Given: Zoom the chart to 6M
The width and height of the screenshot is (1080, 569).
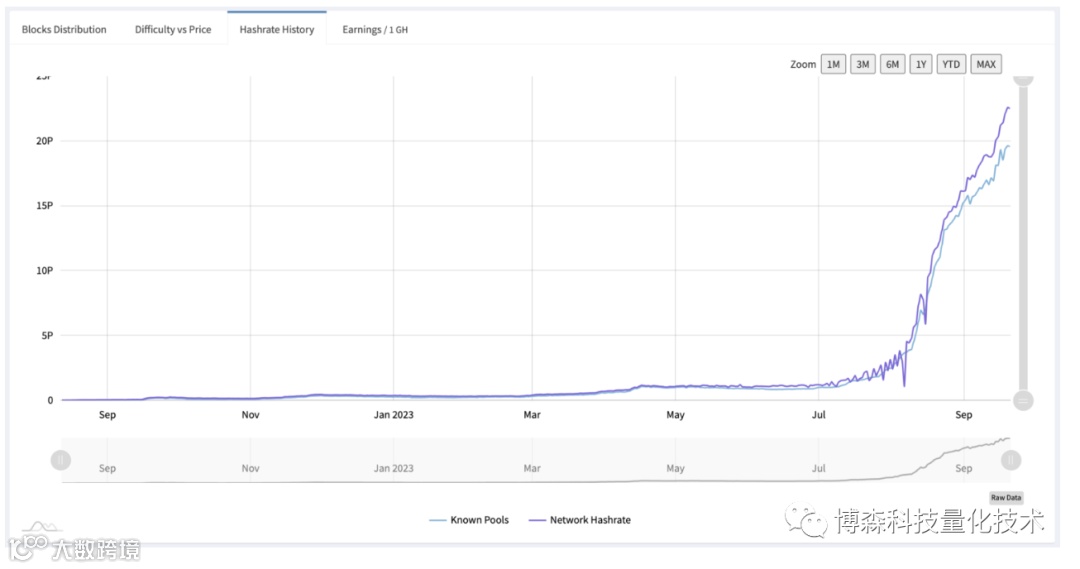Looking at the screenshot, I should 892,65.
